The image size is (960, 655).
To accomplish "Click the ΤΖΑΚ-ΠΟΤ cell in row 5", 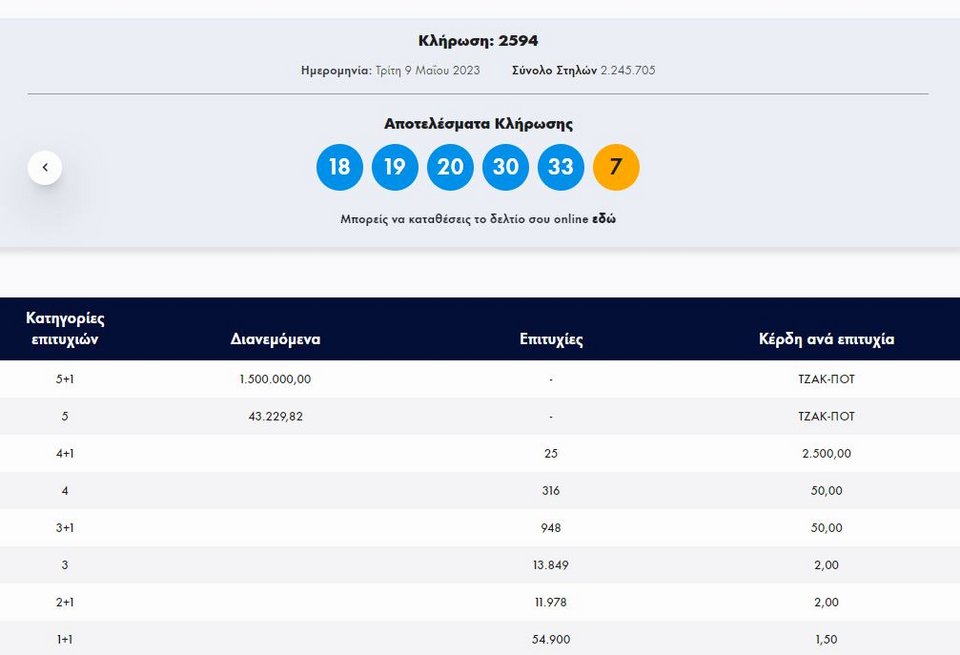I will (827, 416).
